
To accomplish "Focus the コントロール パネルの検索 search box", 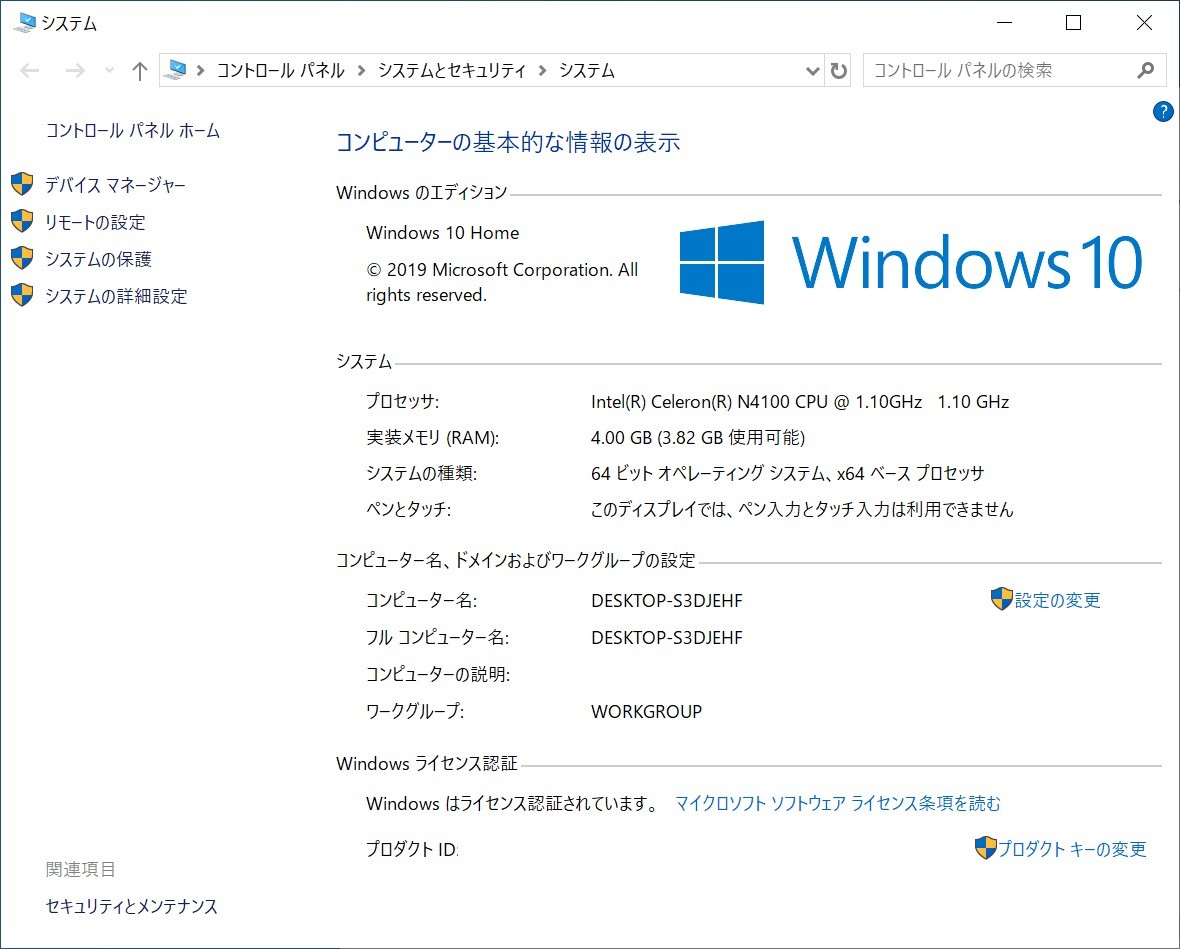I will tap(1014, 71).
